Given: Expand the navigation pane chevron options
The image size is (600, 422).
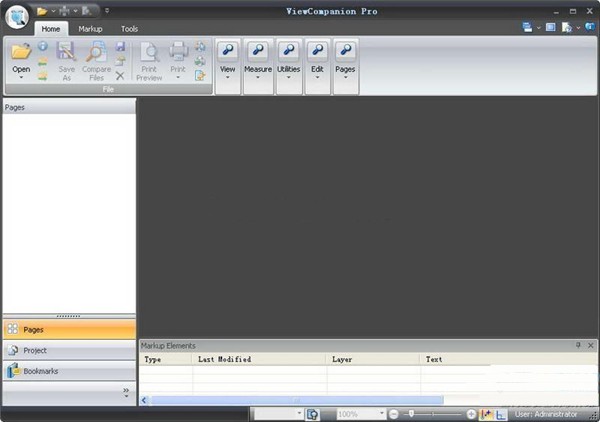Looking at the screenshot, I should click(126, 393).
